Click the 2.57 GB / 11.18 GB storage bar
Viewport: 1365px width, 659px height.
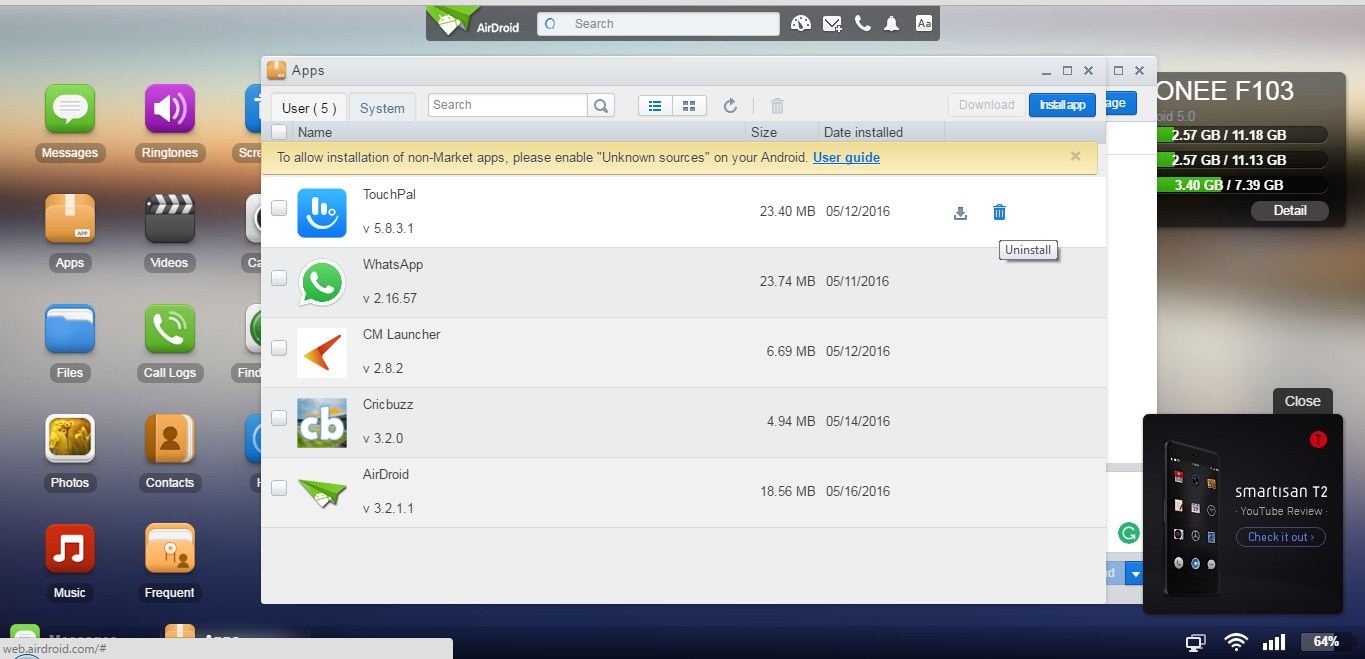pyautogui.click(x=1242, y=135)
